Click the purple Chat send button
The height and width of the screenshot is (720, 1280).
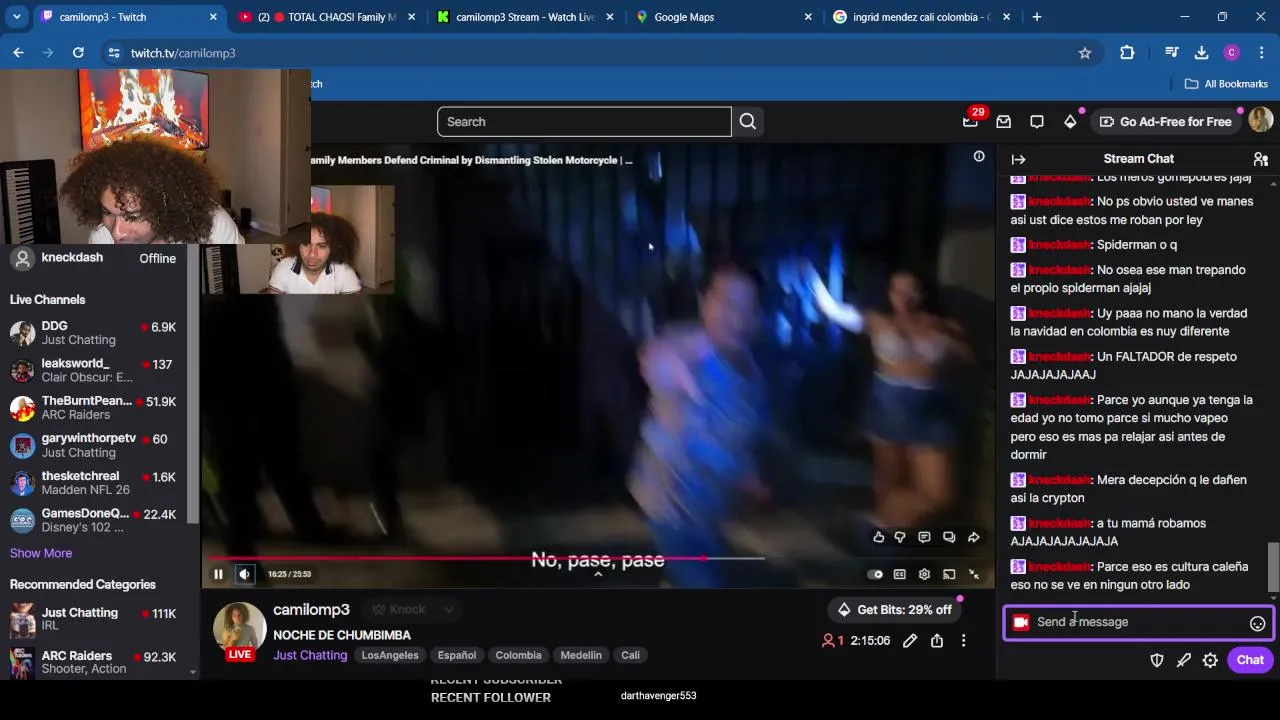coord(1250,660)
